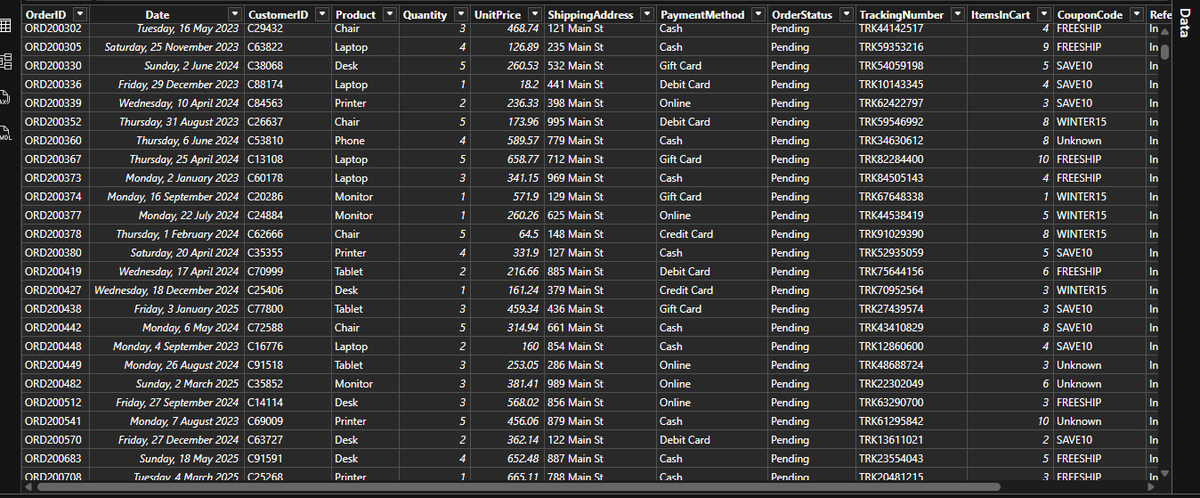Select unit price cell 18.2
The image size is (1200, 498).
tap(506, 84)
